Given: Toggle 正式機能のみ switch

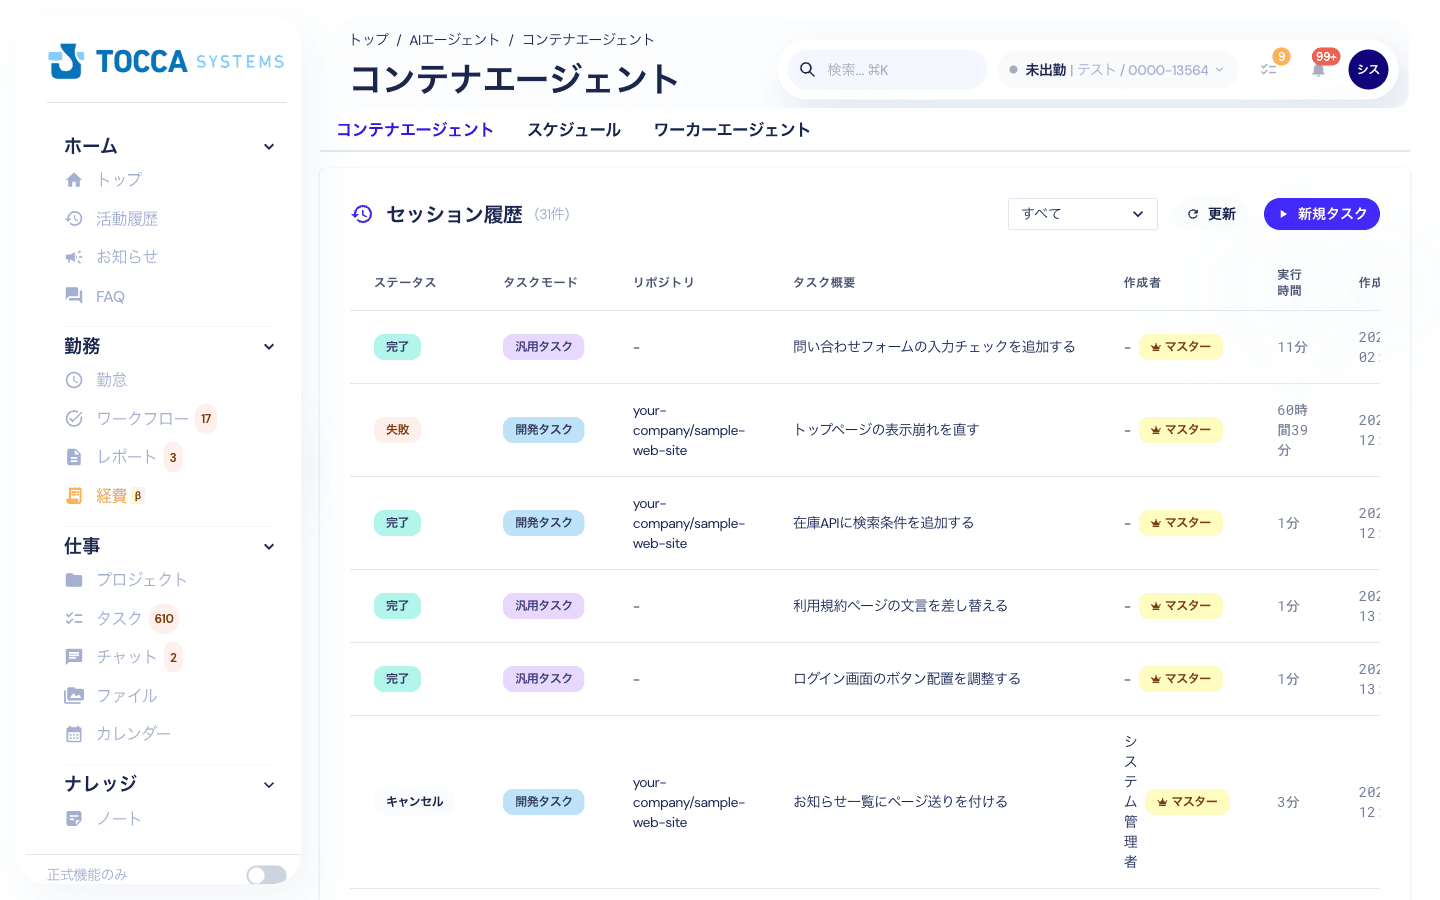Looking at the screenshot, I should (266, 875).
